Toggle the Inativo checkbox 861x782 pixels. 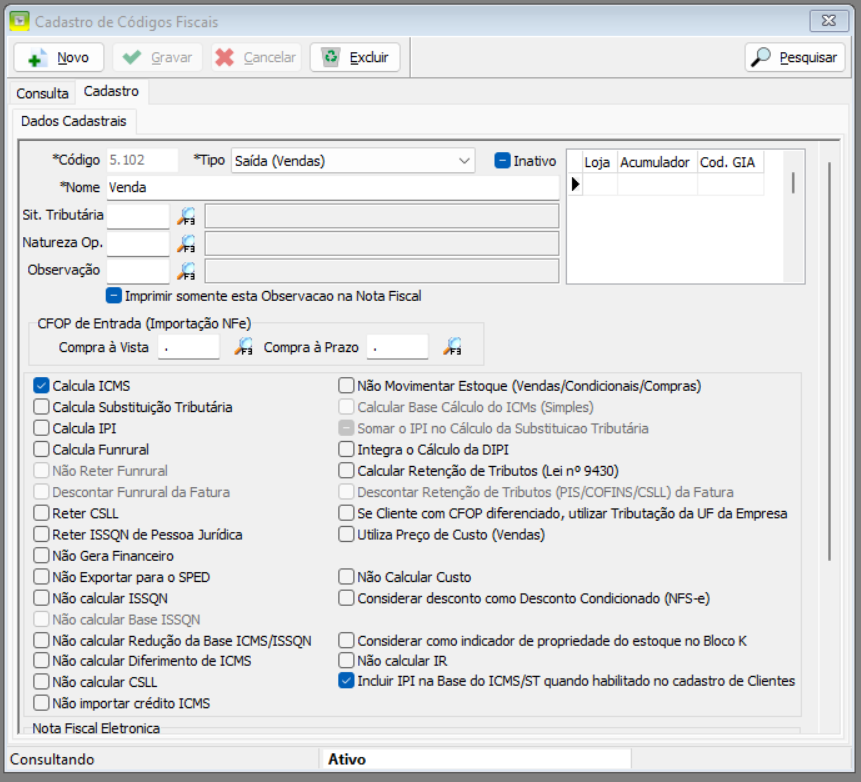(502, 160)
